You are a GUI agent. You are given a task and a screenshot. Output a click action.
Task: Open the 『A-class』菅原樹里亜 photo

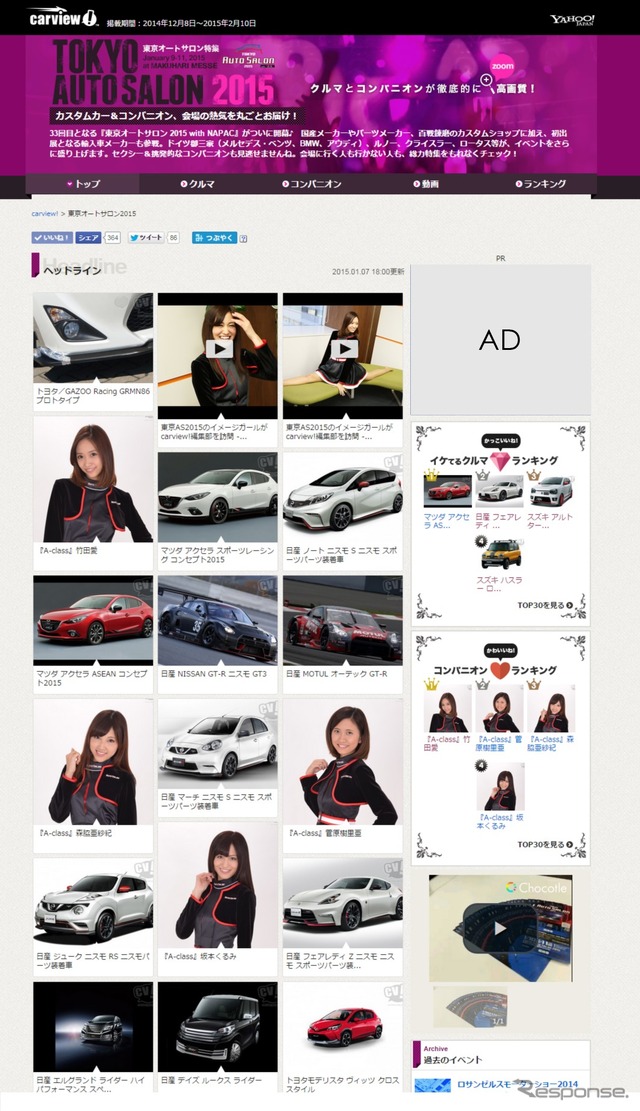(x=343, y=762)
